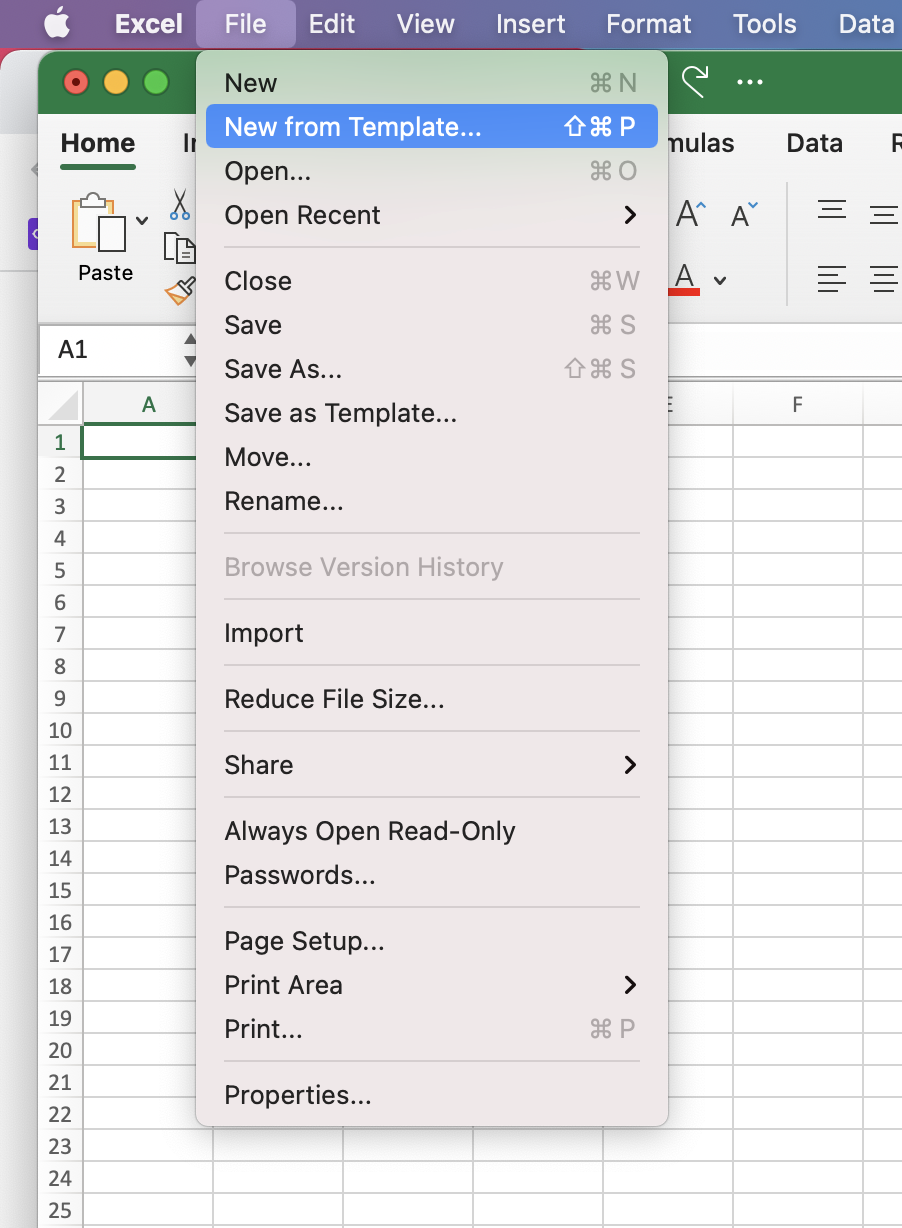Select New from Template...
Image resolution: width=902 pixels, height=1228 pixels.
432,127
